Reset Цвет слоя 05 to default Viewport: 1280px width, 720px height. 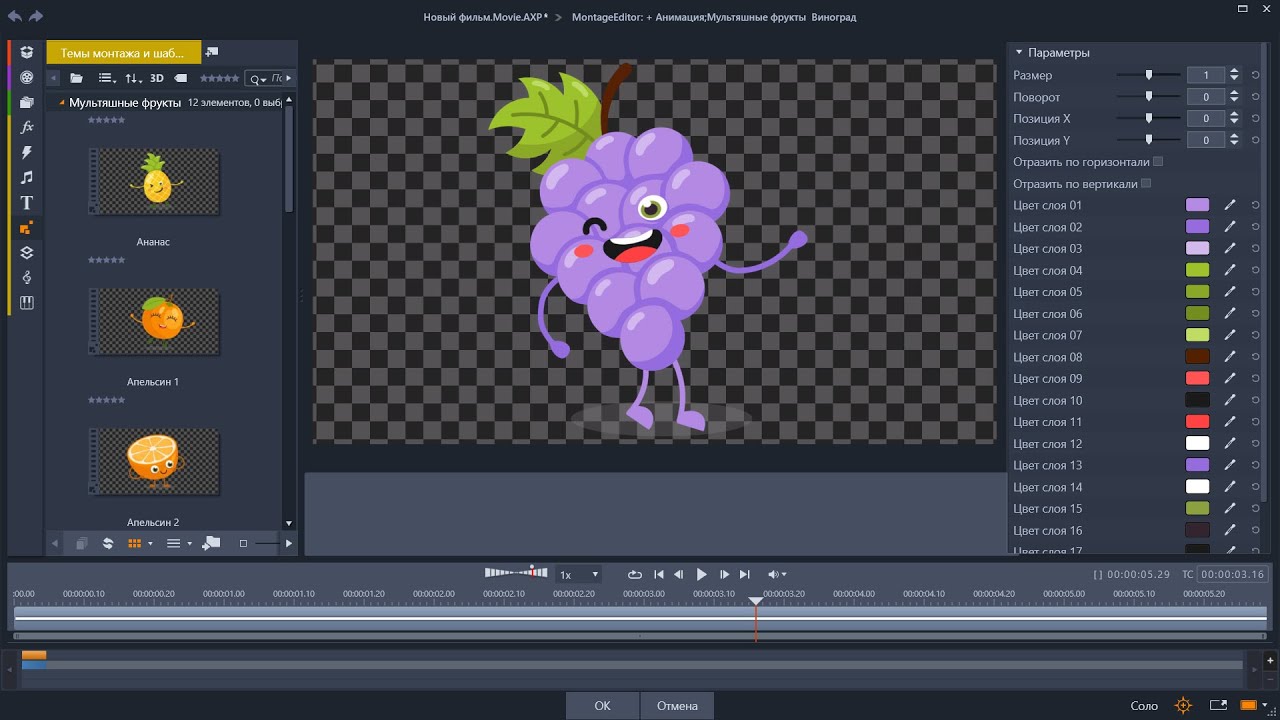pos(1255,292)
